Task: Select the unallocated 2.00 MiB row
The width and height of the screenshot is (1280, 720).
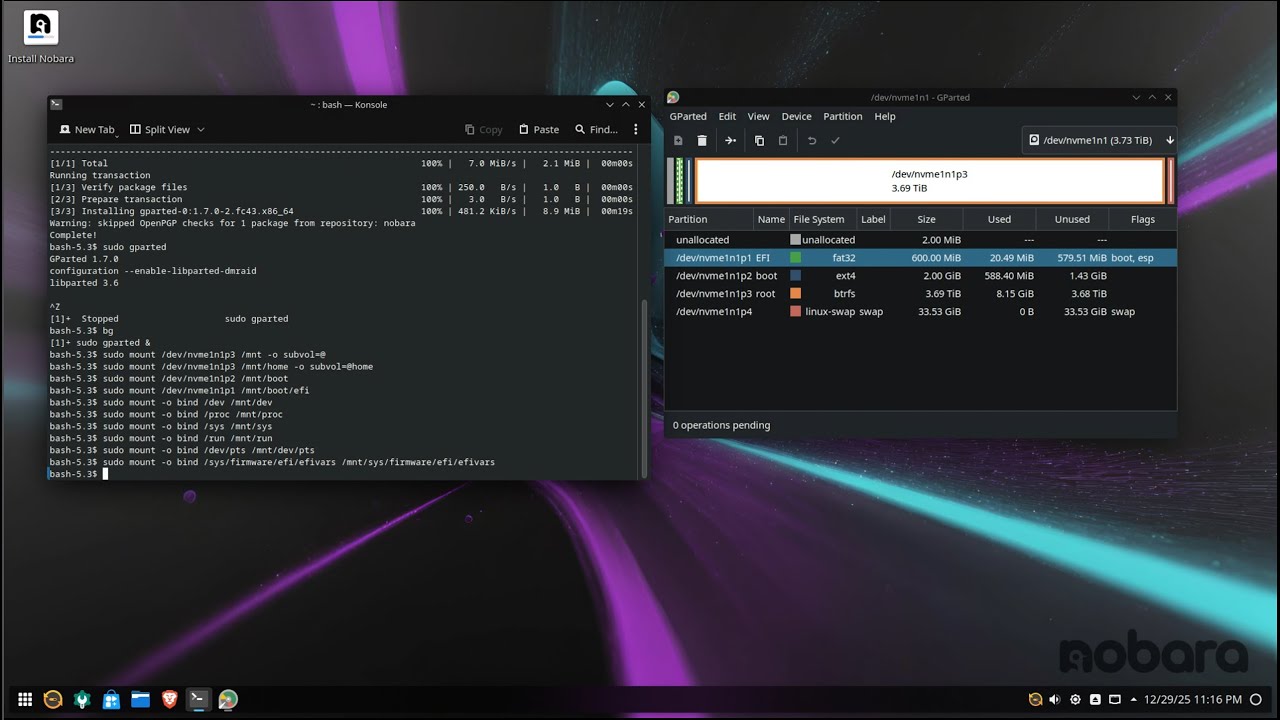Action: 920,240
